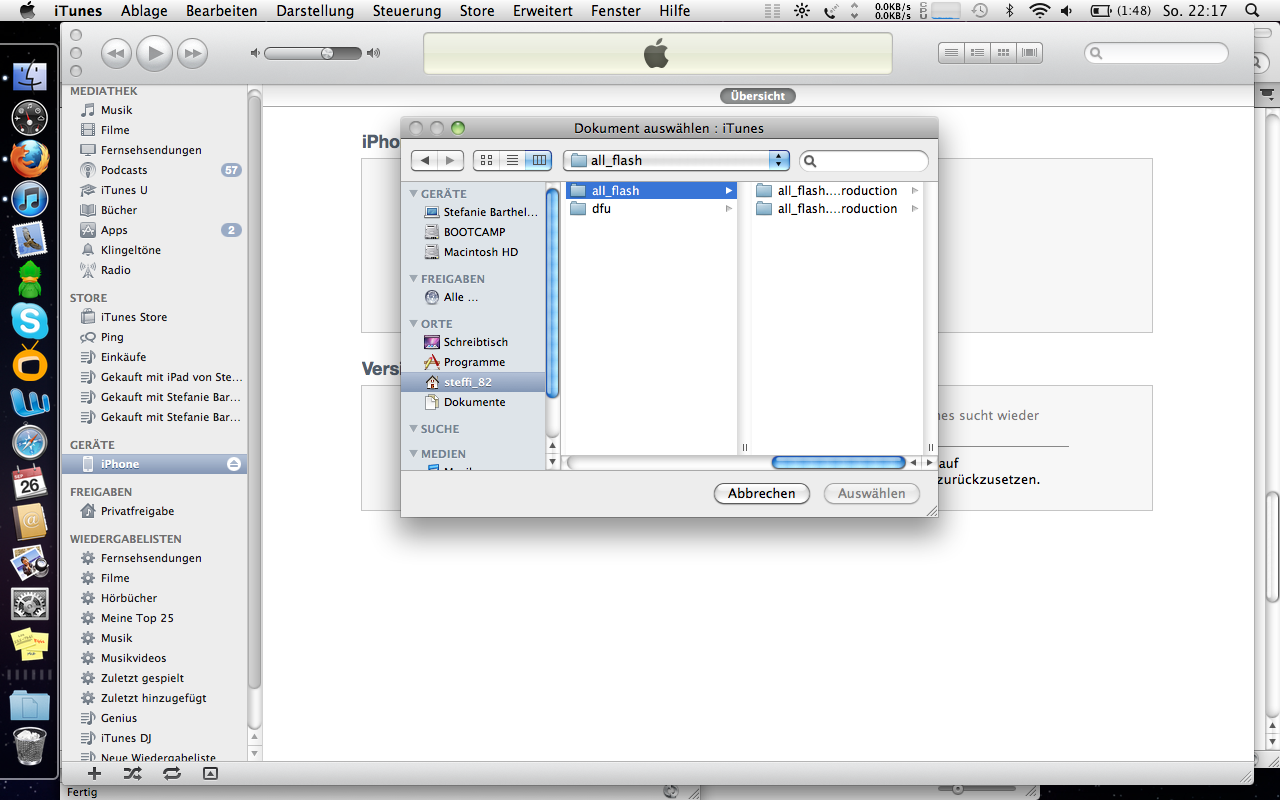Screen dimensions: 1280x800
Task: Open the Steuerung menu
Action: point(407,11)
